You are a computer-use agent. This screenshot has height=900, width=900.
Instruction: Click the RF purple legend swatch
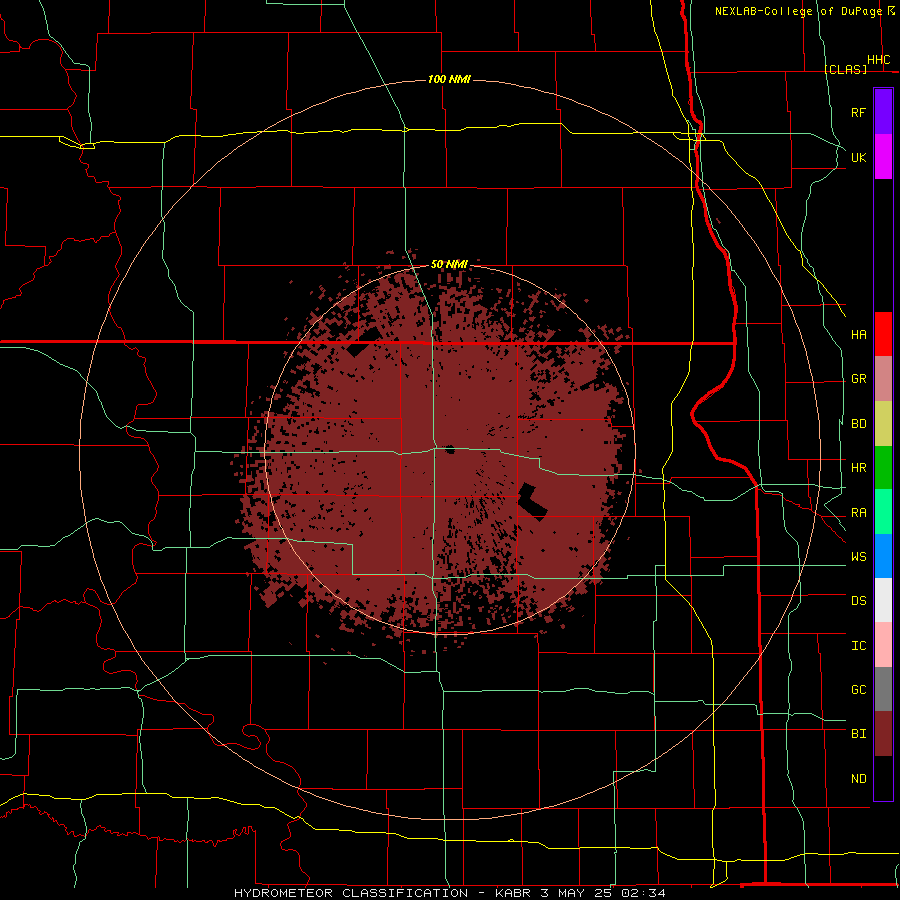click(883, 112)
